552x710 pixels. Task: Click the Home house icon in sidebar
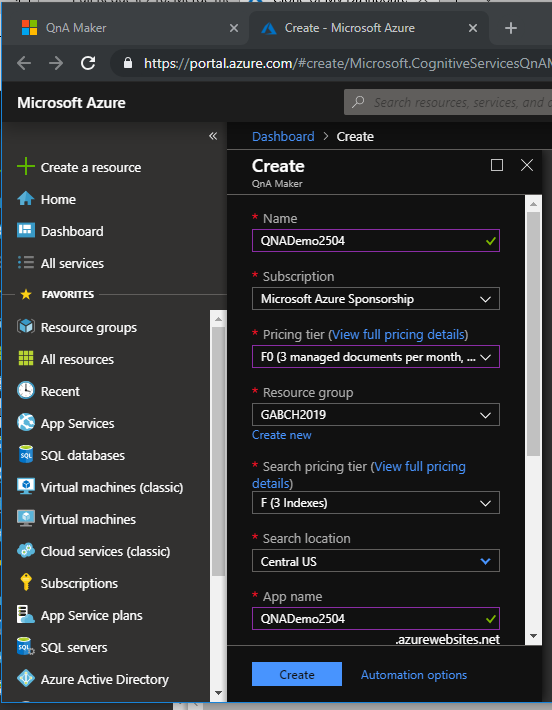point(26,199)
